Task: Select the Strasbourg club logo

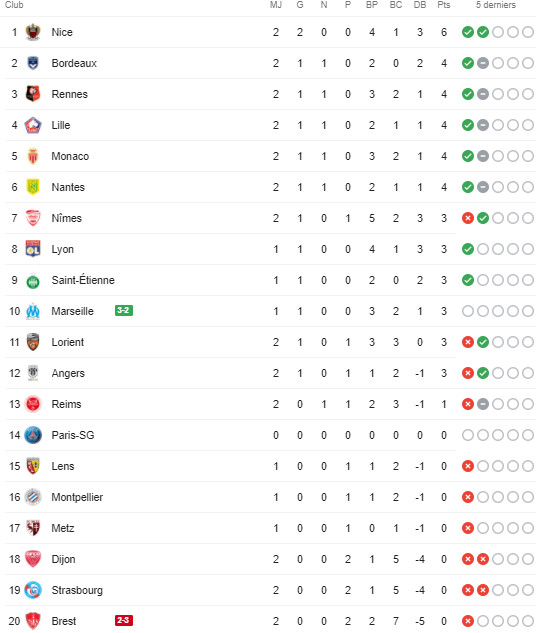Action: pyautogui.click(x=33, y=590)
